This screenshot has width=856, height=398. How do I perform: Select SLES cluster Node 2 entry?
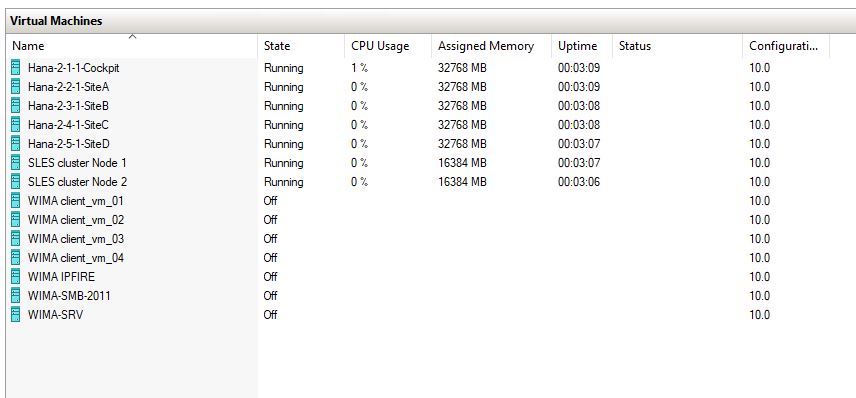point(78,182)
